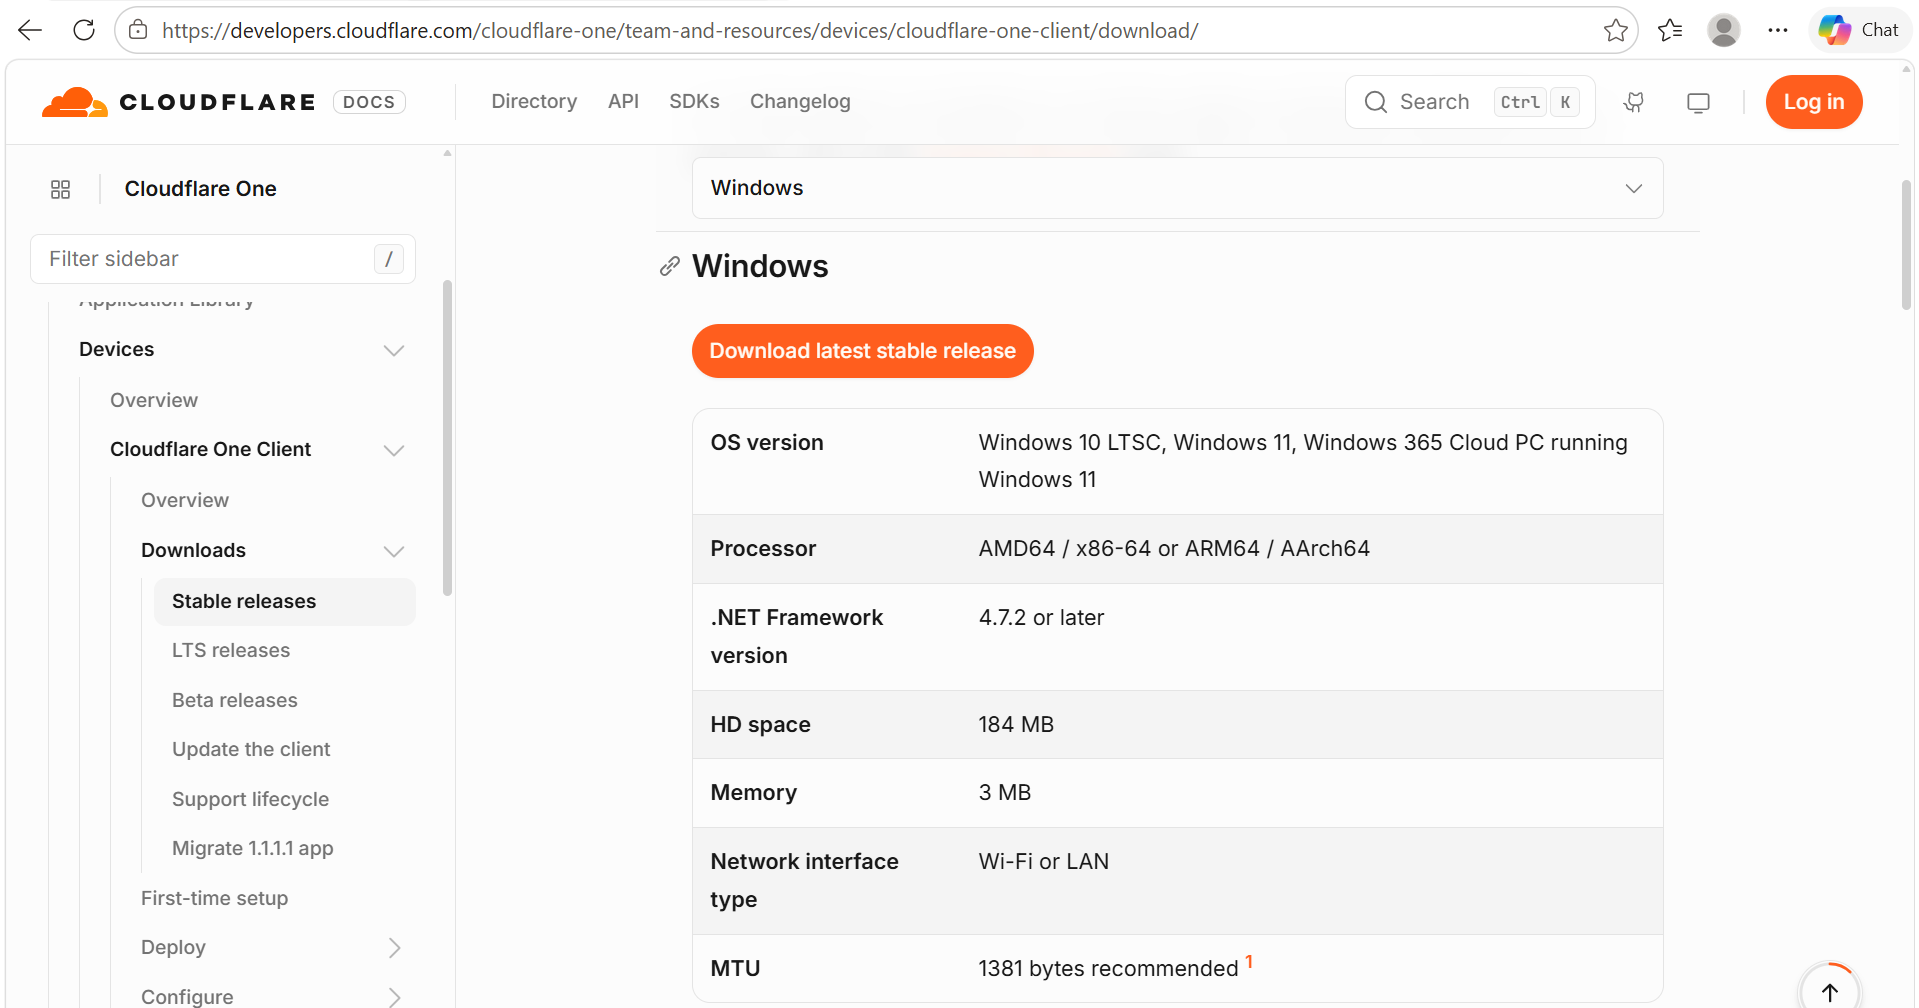1919x1008 pixels.
Task: Expand the Configure section
Action: tap(394, 997)
